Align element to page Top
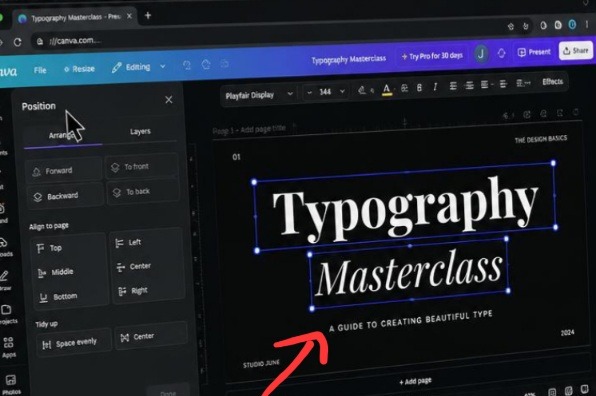 click(49, 248)
